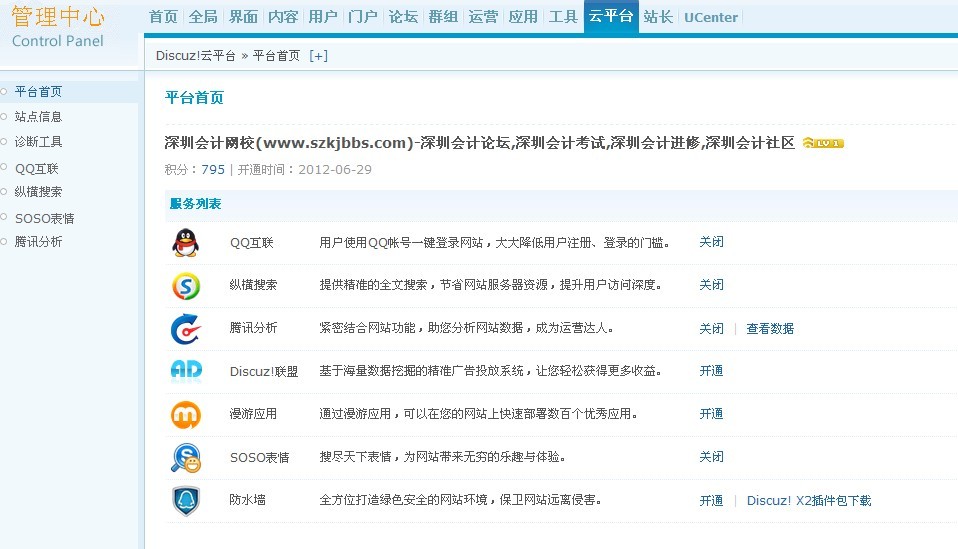Click the Discuz!云平台 breadcrumb text

click(196, 56)
